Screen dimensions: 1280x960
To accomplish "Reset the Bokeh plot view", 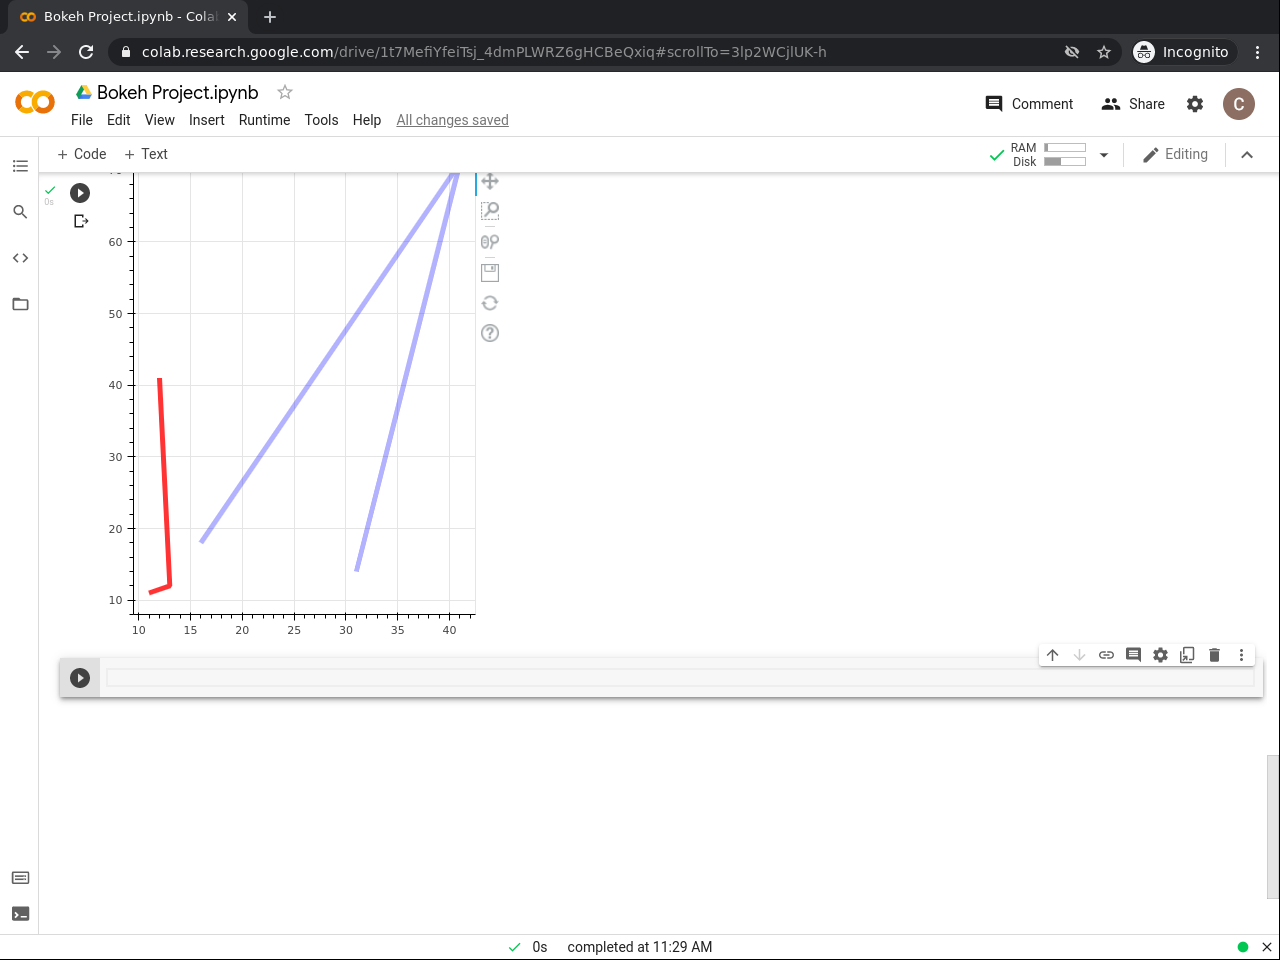I will coord(490,303).
